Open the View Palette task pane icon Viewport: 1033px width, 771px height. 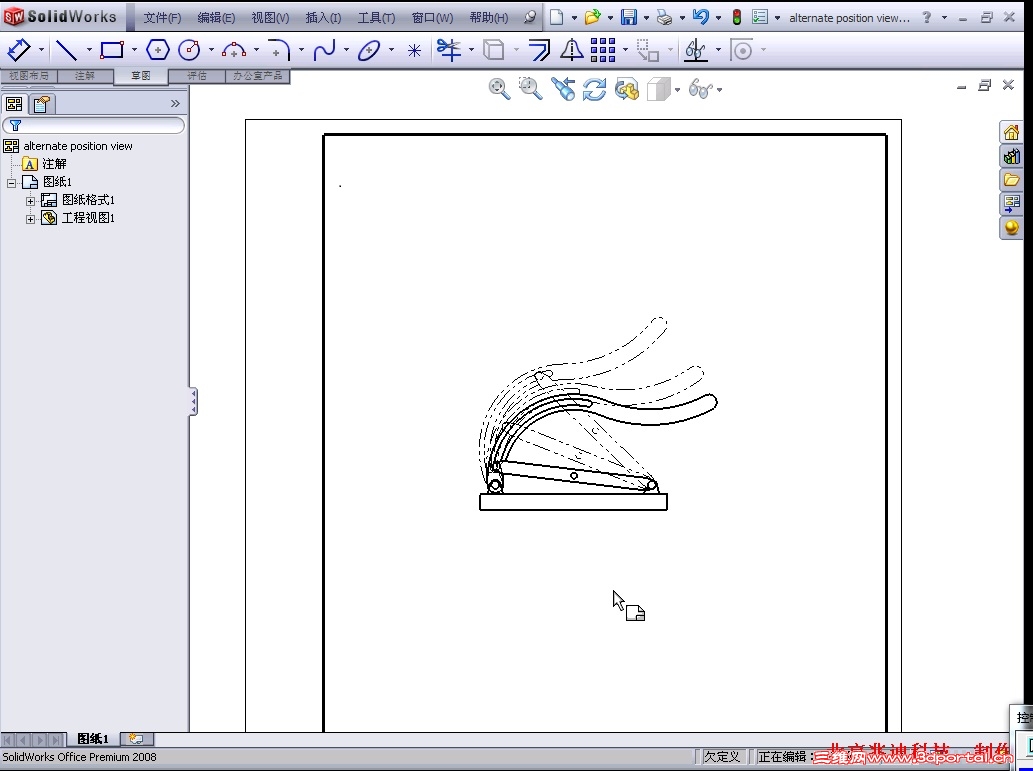pyautogui.click(x=1011, y=204)
